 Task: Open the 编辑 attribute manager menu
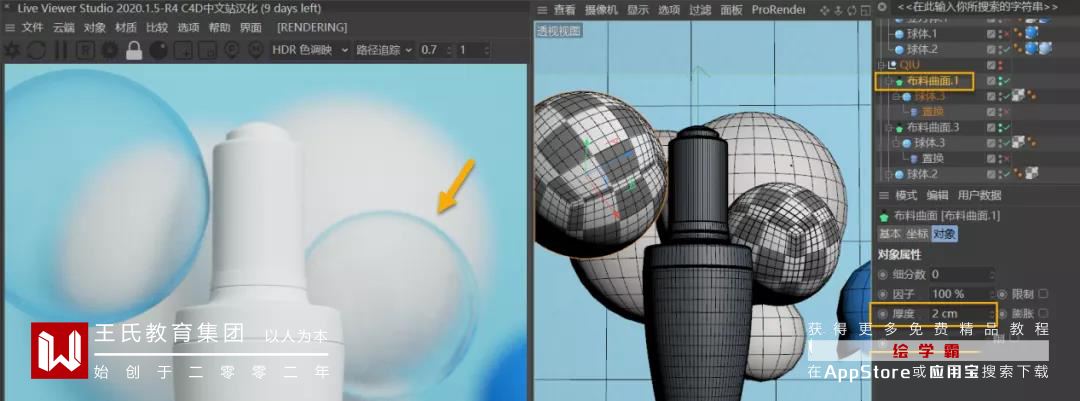(937, 196)
